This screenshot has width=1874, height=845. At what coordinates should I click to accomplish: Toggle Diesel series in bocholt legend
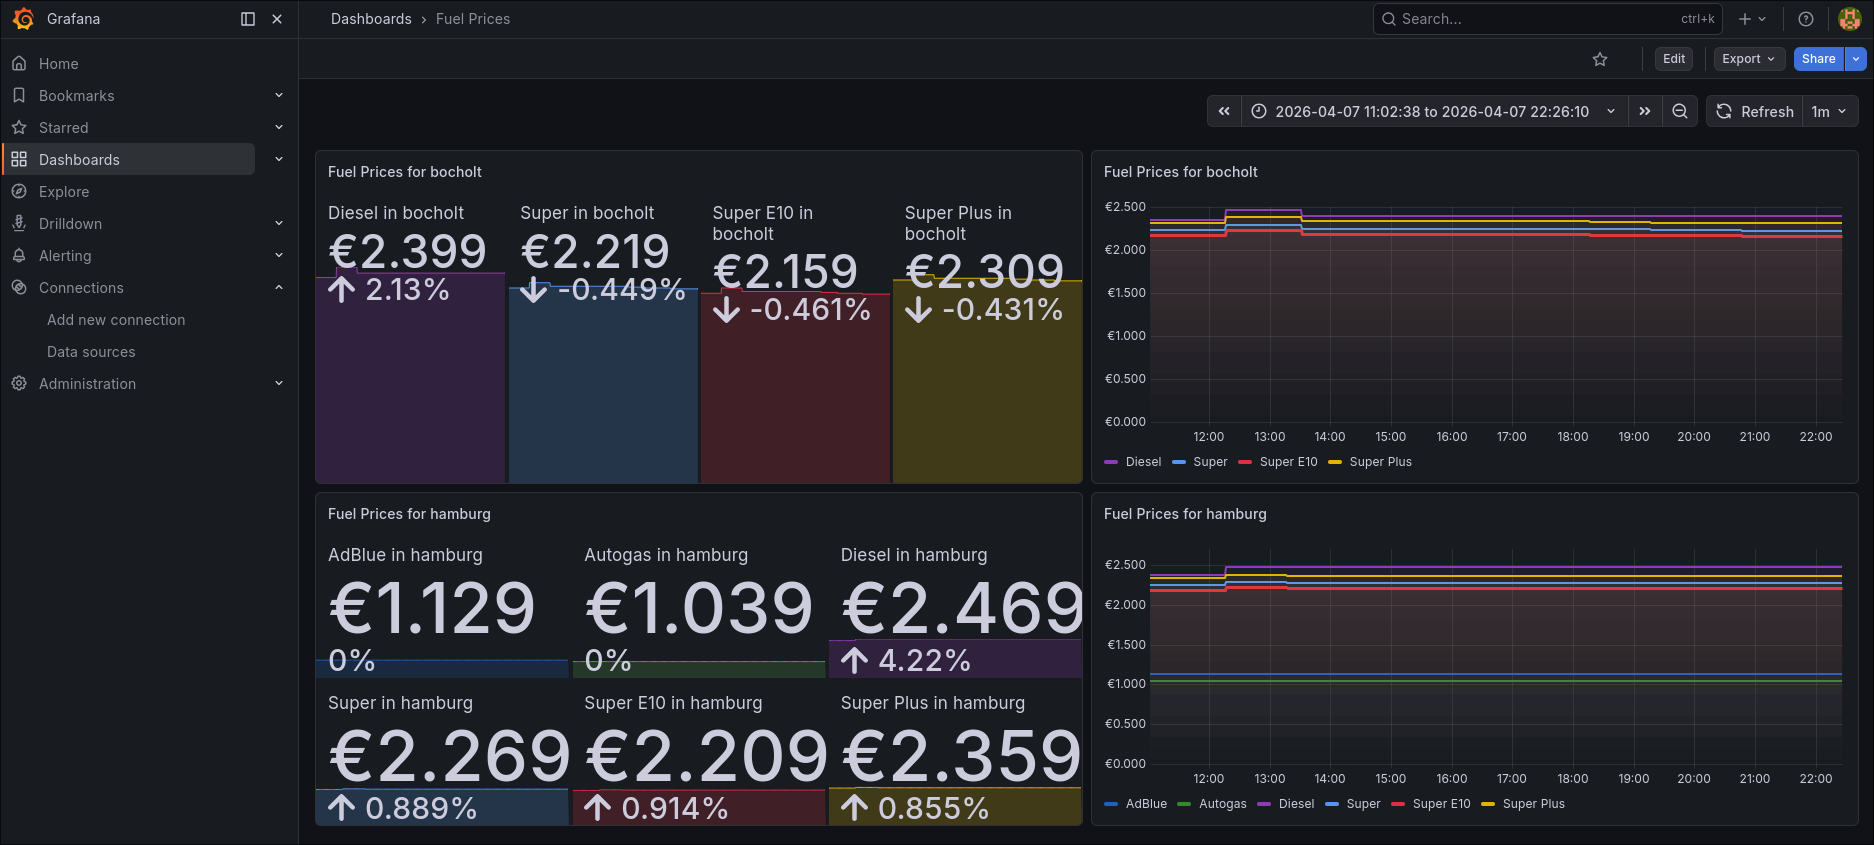click(x=1142, y=462)
